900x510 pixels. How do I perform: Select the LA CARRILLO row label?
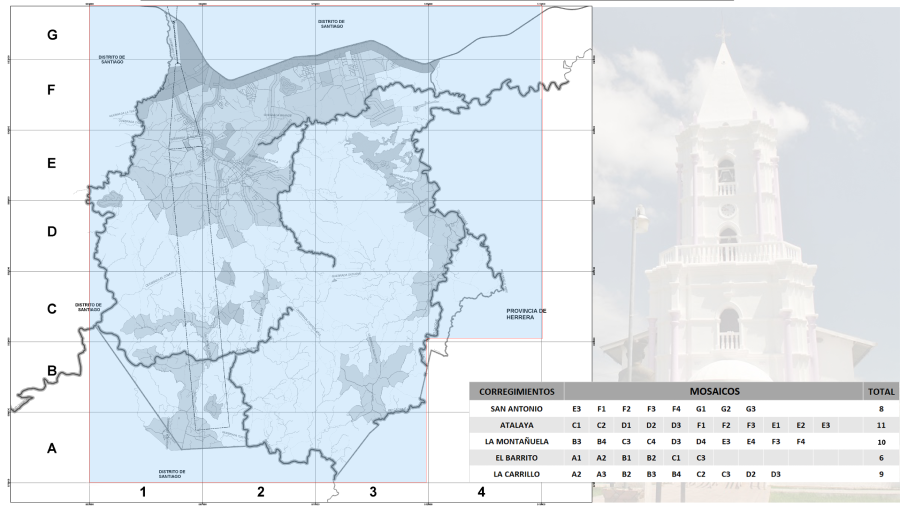[517, 472]
